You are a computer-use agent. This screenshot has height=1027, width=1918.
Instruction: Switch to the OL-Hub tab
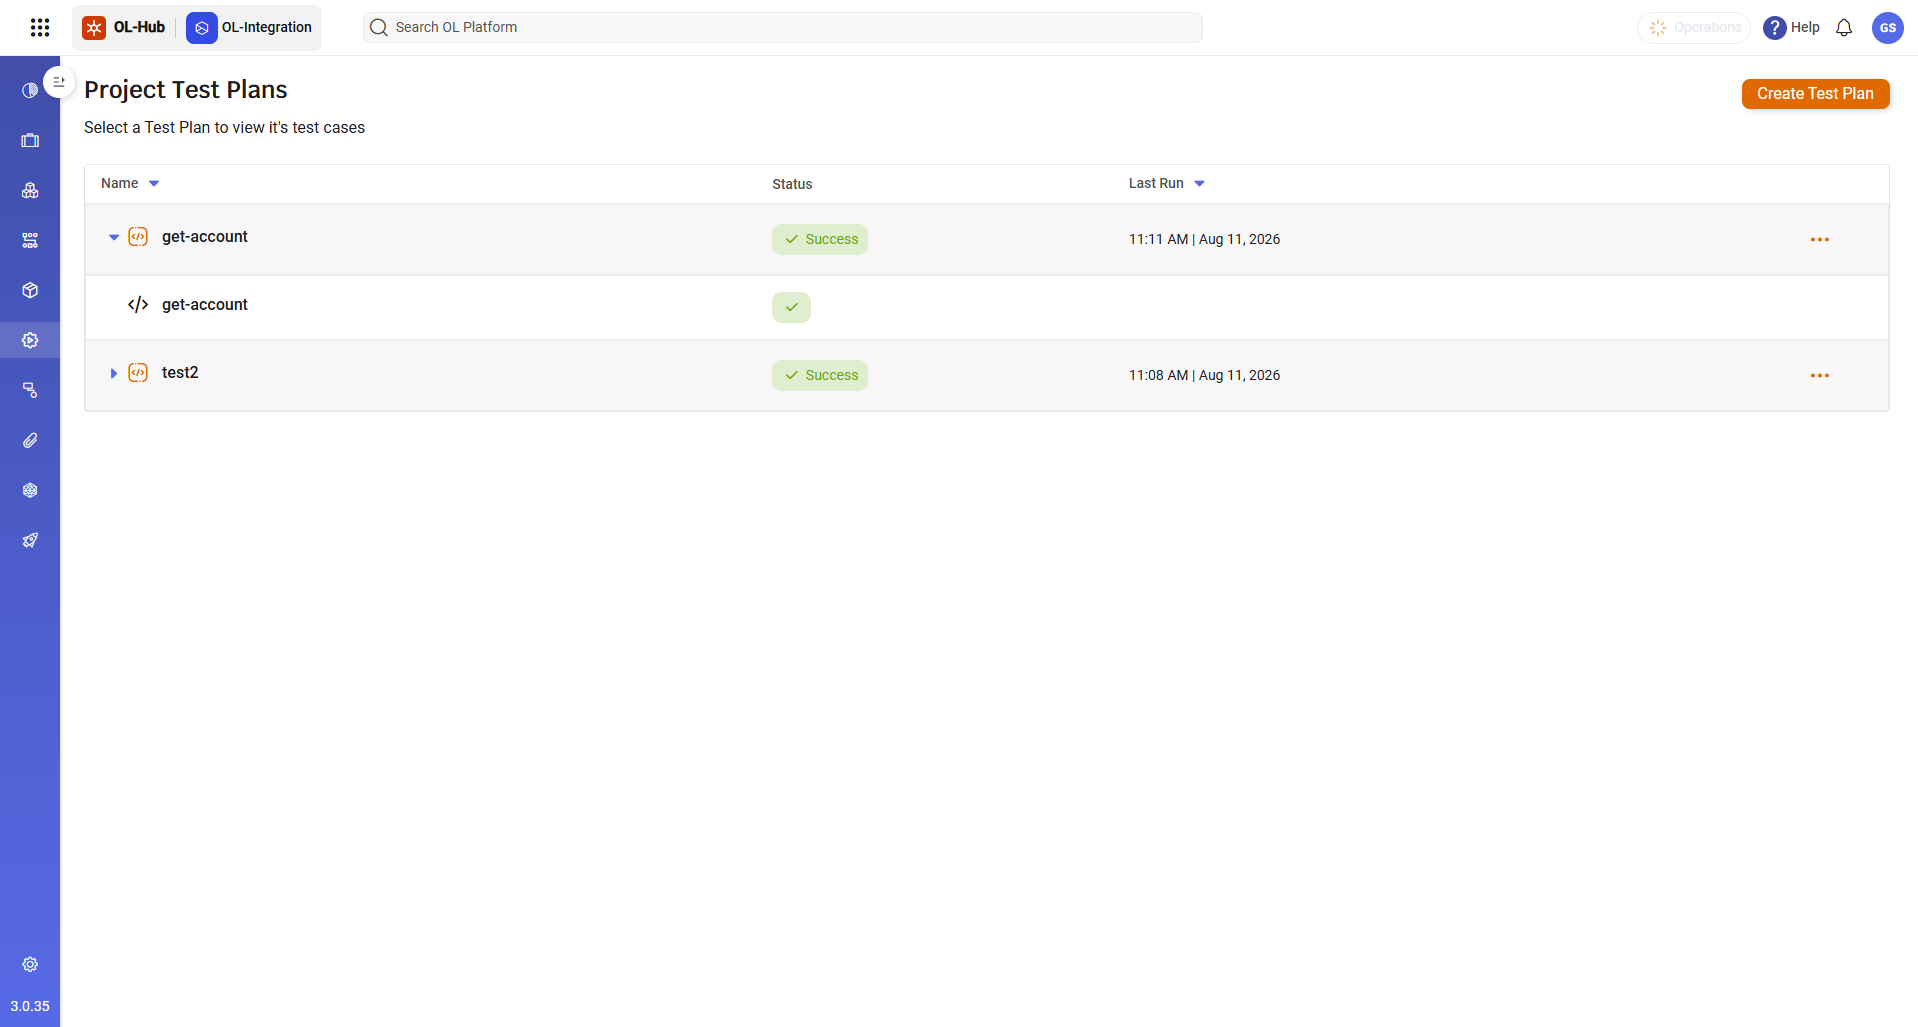(x=124, y=27)
